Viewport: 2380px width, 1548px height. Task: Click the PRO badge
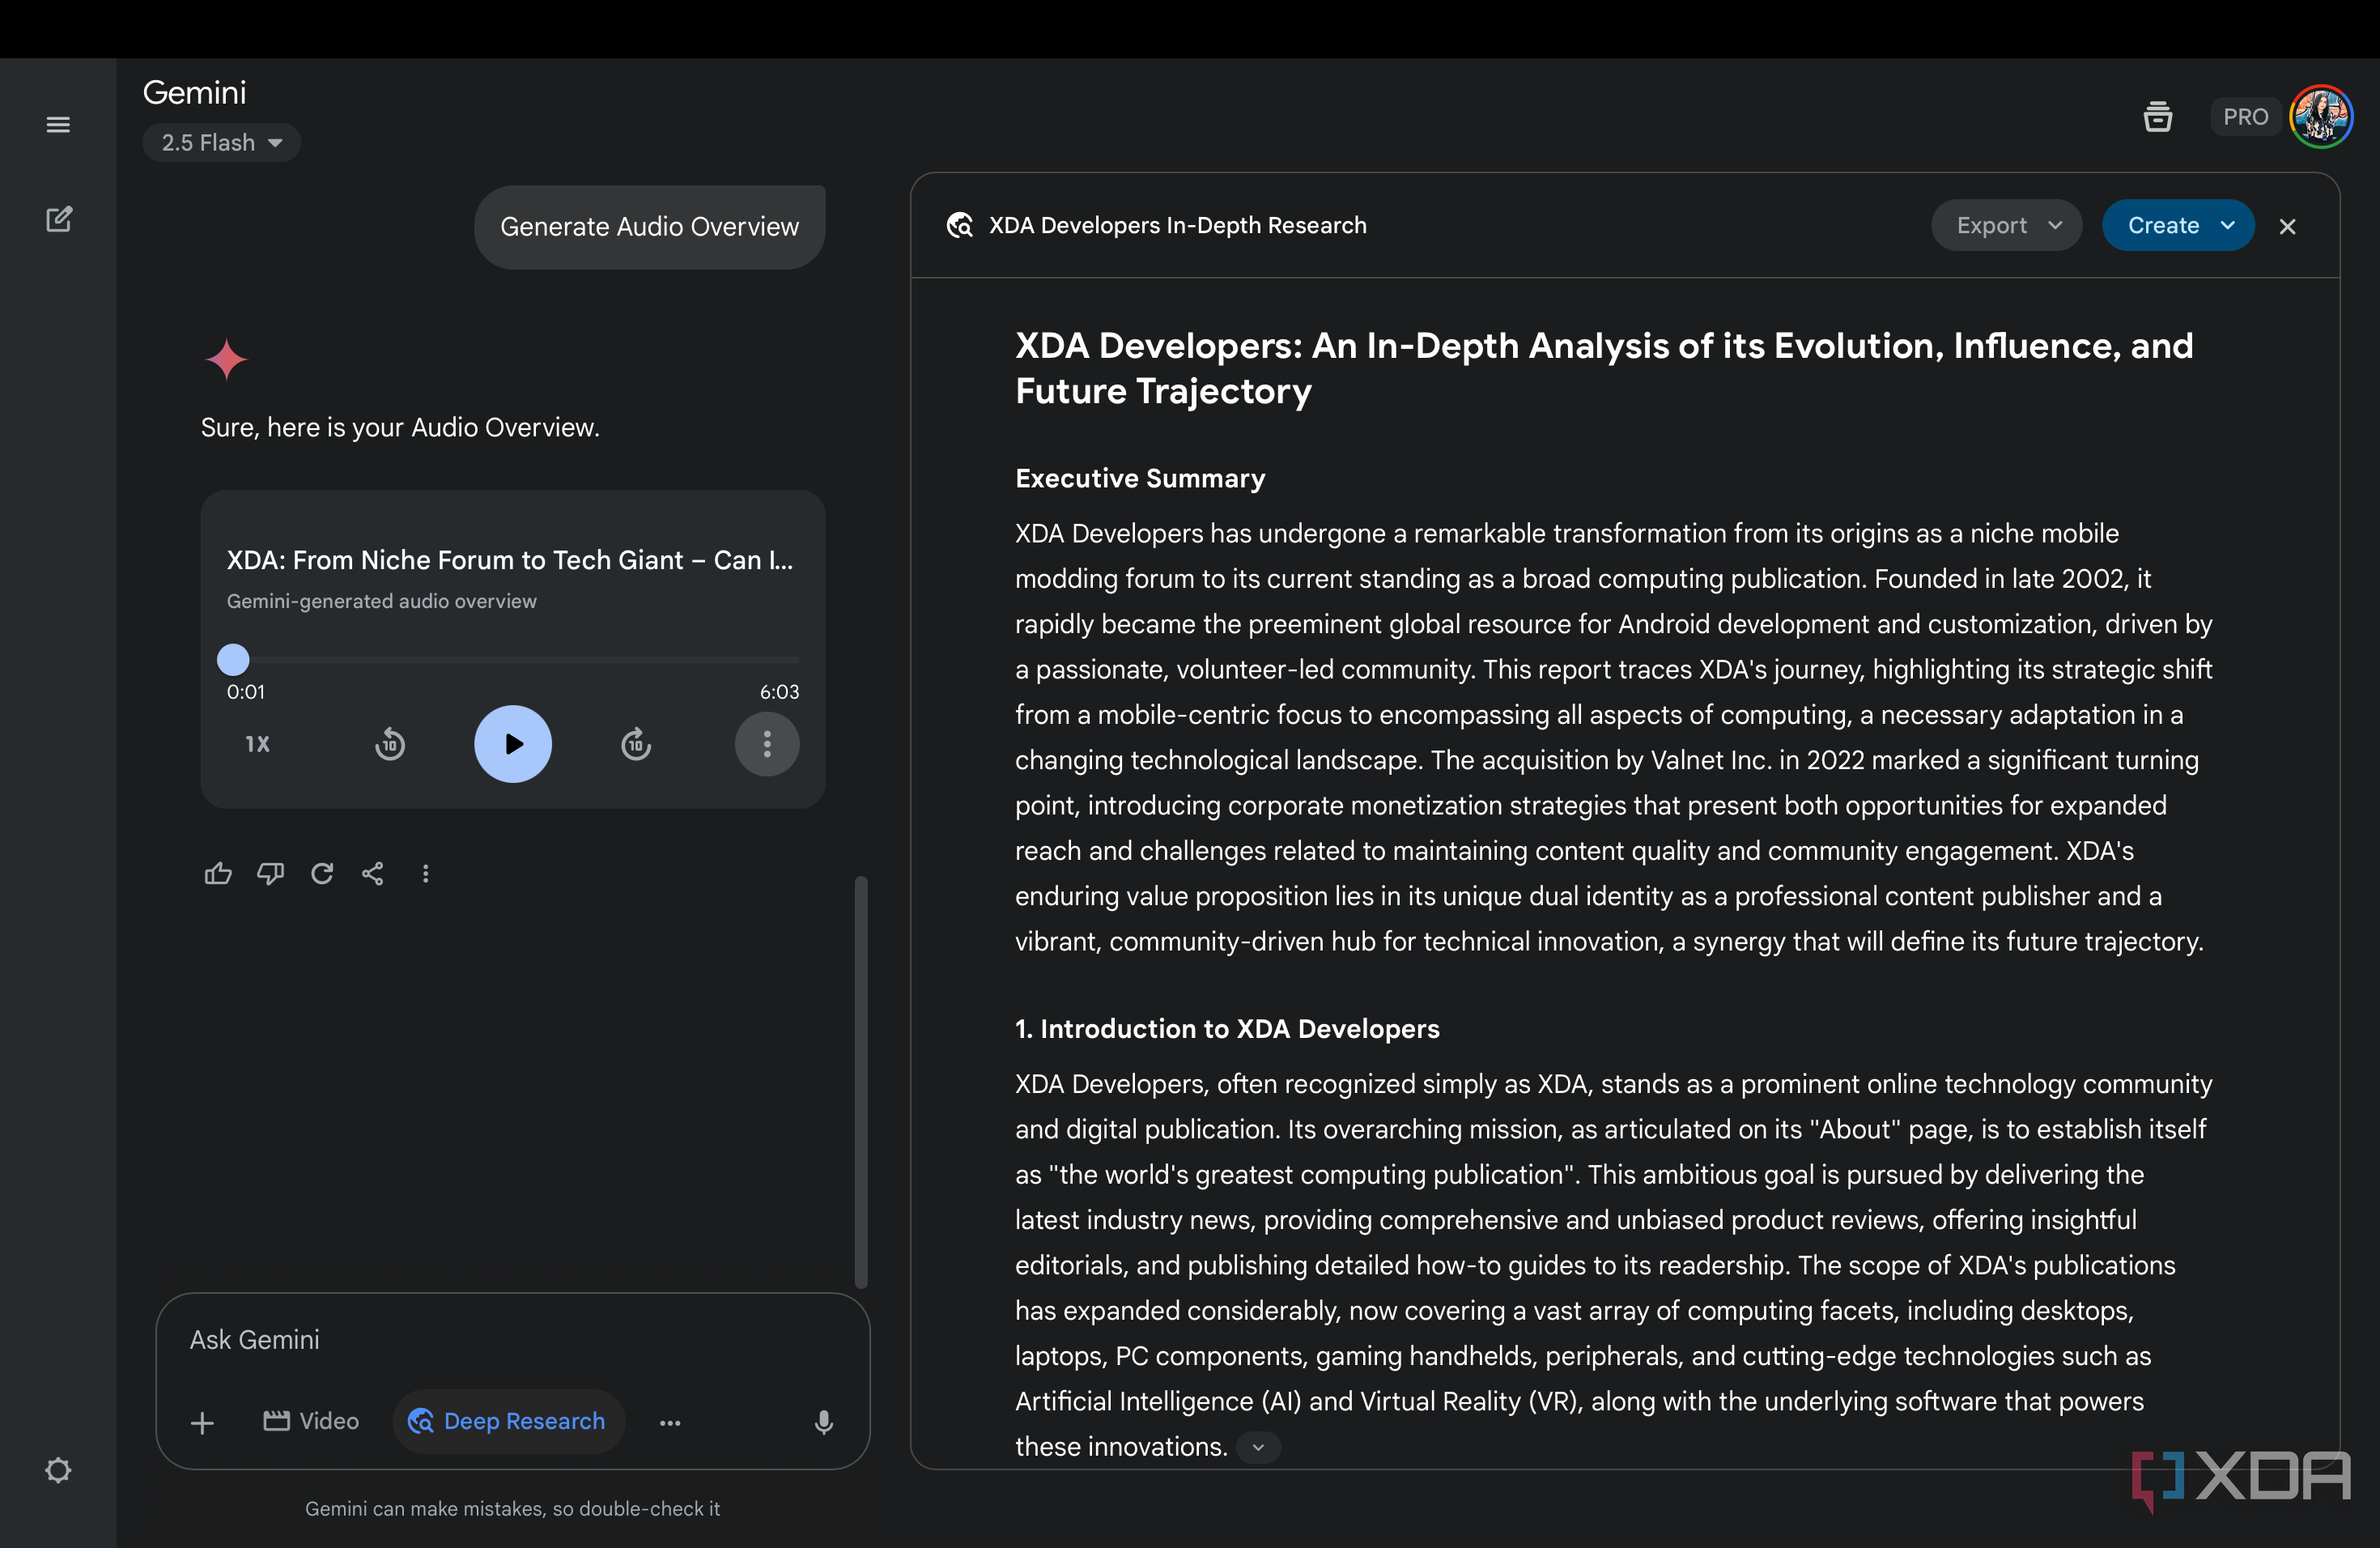point(2245,117)
